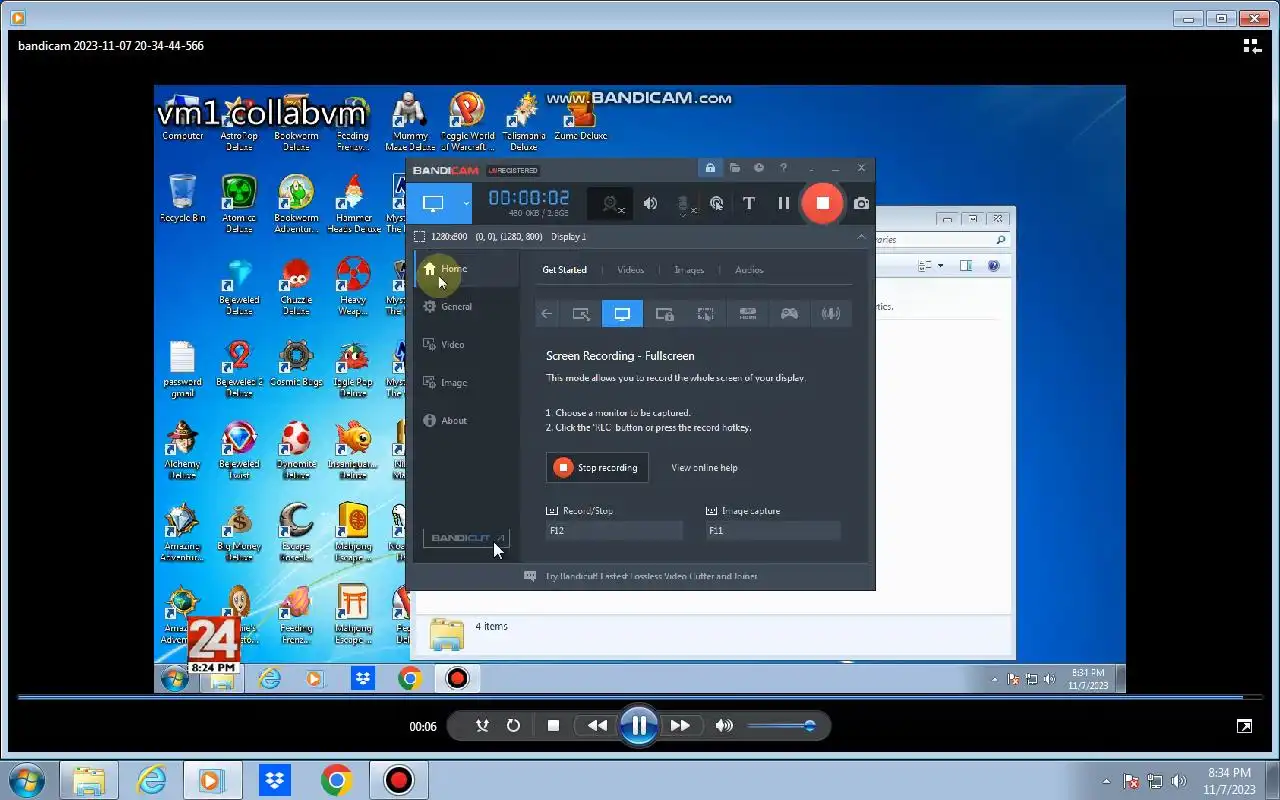Image resolution: width=1280 pixels, height=800 pixels.
Task: Click the Stop recording button
Action: click(x=597, y=468)
